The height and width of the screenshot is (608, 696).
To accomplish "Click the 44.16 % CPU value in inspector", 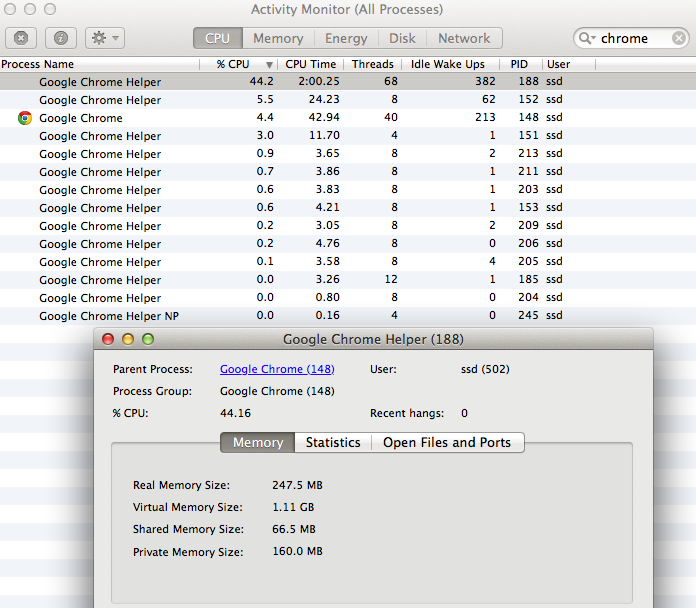I will pyautogui.click(x=235, y=413).
